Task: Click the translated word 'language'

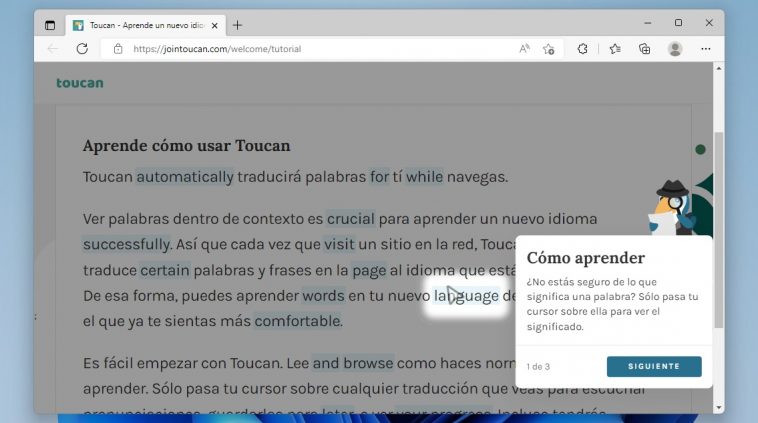Action: 466,295
